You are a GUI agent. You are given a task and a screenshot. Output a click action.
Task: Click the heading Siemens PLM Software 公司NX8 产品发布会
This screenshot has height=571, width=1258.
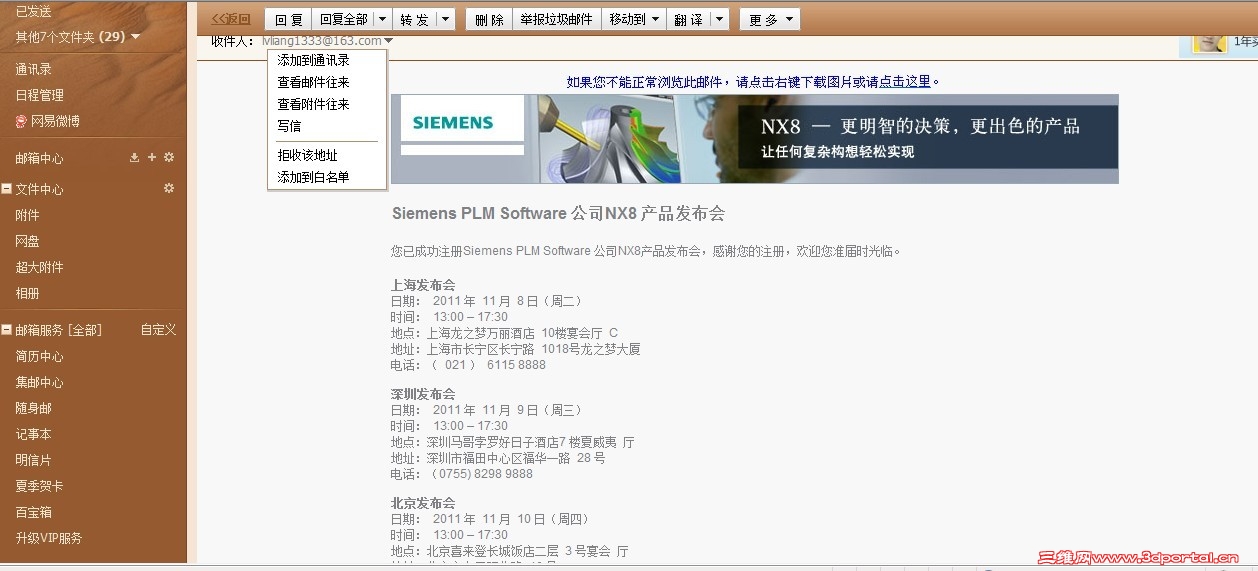tap(558, 214)
